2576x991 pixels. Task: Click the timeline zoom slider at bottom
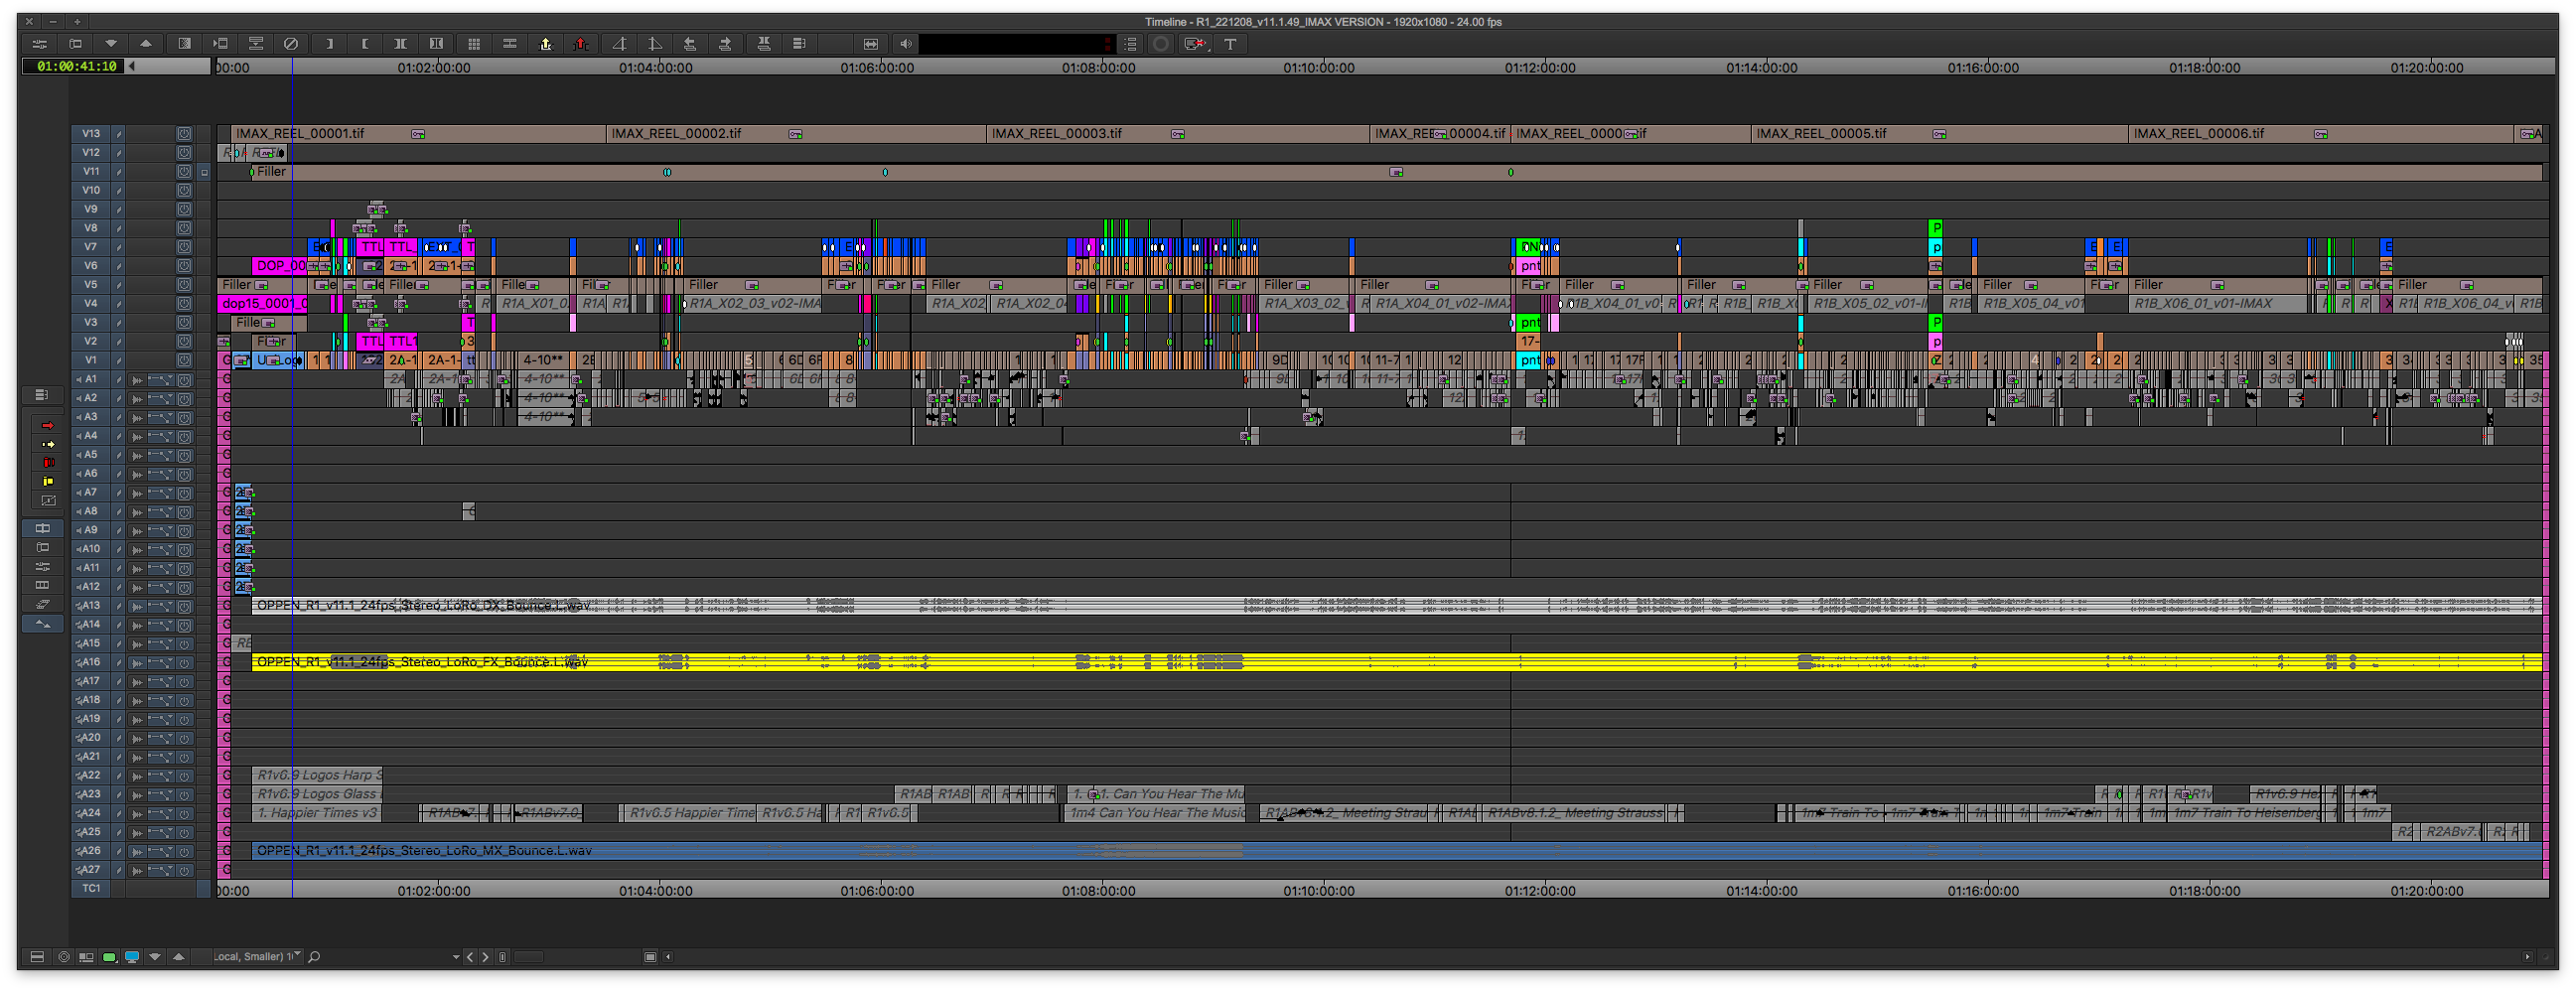pos(528,957)
